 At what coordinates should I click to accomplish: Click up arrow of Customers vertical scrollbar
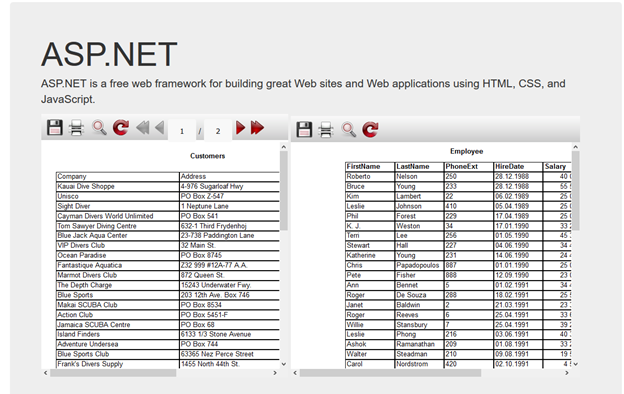click(284, 147)
